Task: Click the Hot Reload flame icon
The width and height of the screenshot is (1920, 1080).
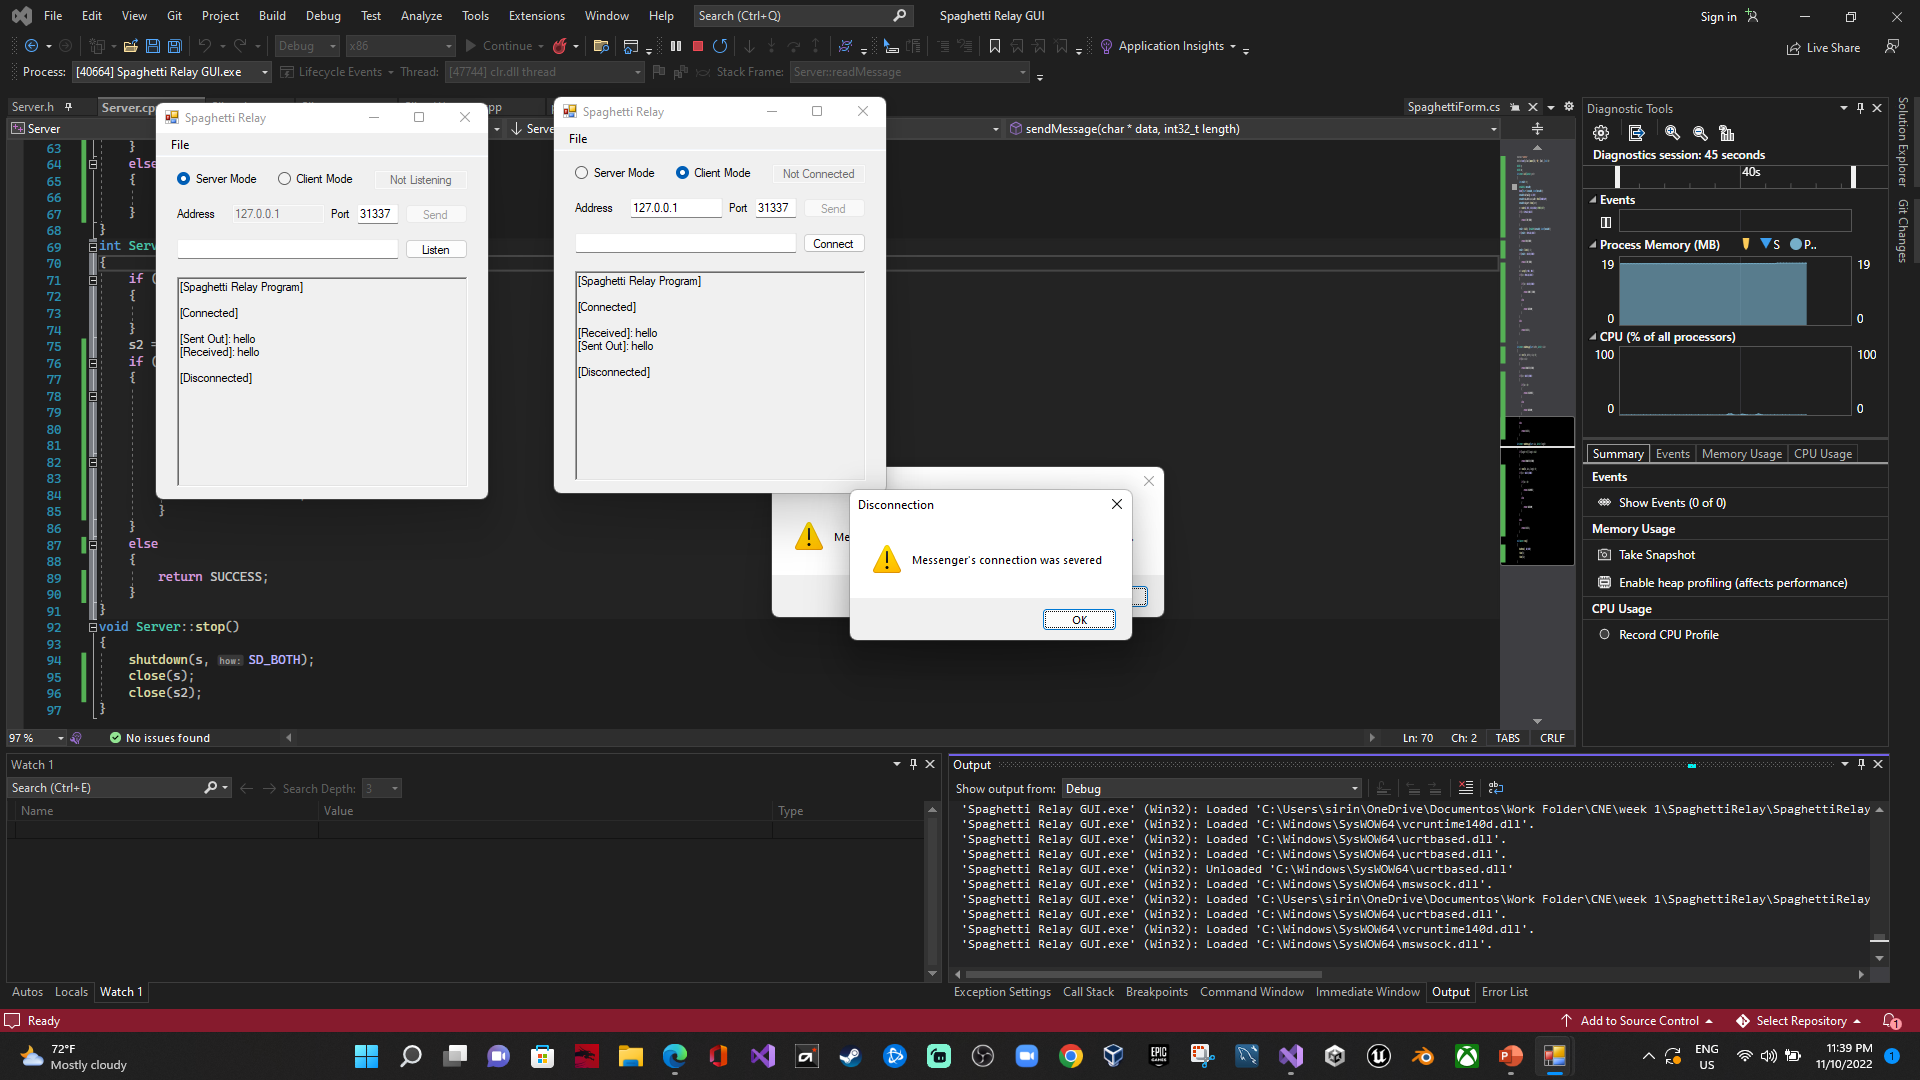Action: tap(560, 46)
